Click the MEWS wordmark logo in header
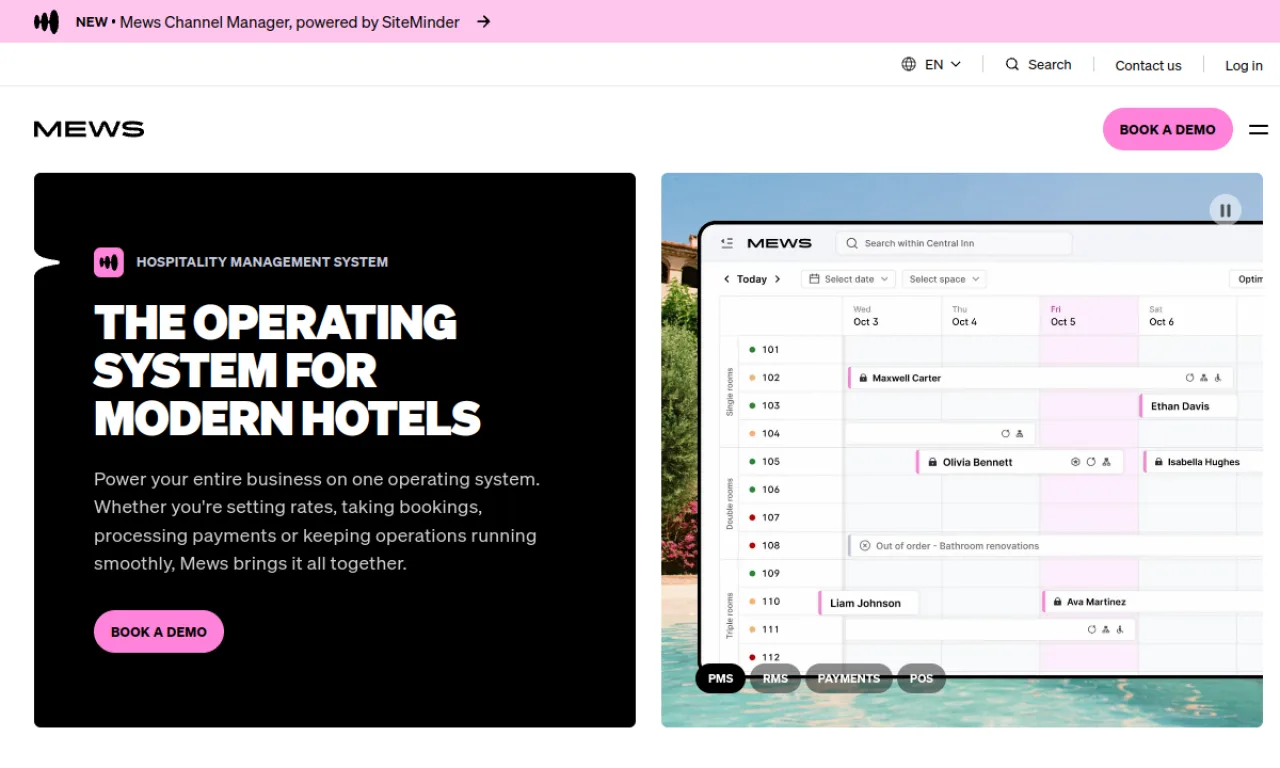The width and height of the screenshot is (1280, 768). point(89,129)
